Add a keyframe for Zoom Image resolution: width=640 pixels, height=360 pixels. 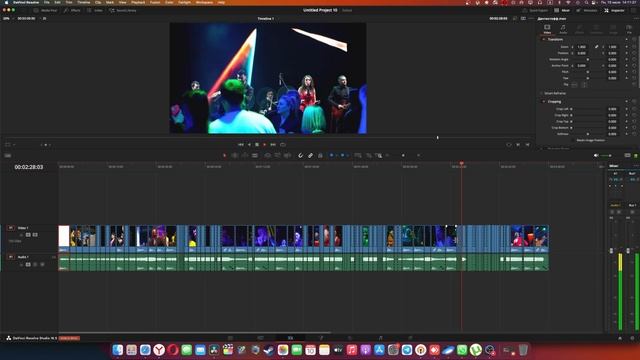[x=627, y=47]
